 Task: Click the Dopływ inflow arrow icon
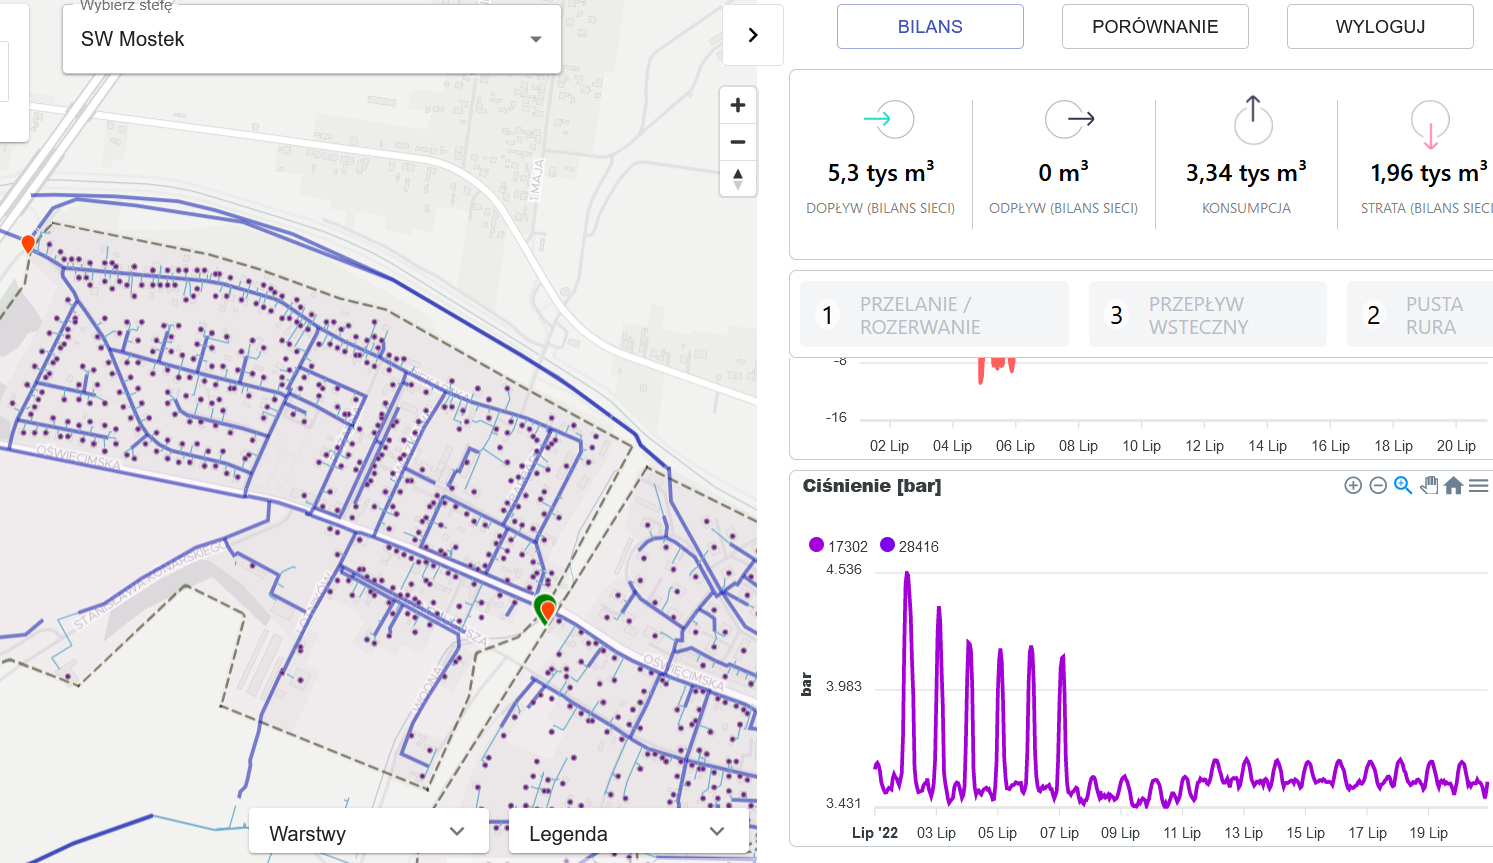coord(888,119)
